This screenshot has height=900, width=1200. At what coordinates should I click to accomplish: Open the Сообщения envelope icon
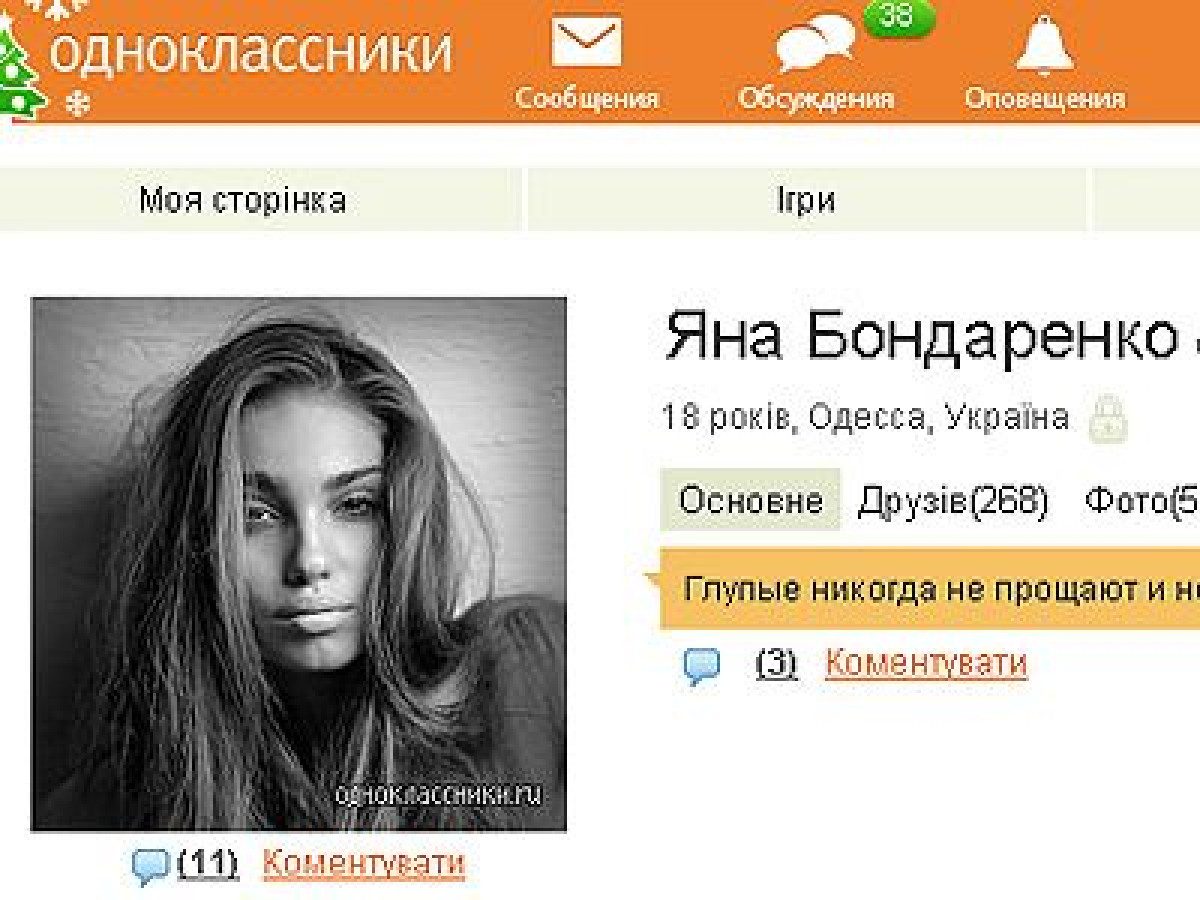(x=587, y=45)
